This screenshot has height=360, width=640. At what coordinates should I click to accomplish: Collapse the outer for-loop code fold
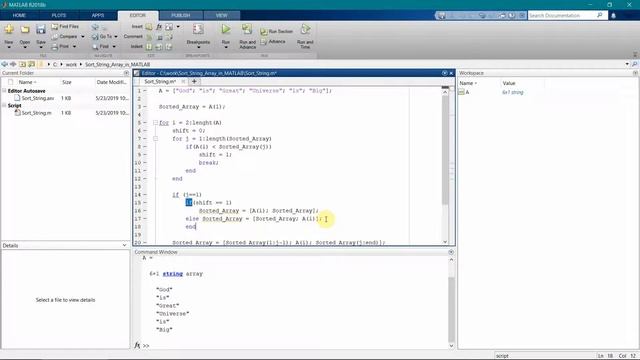[x=156, y=122]
